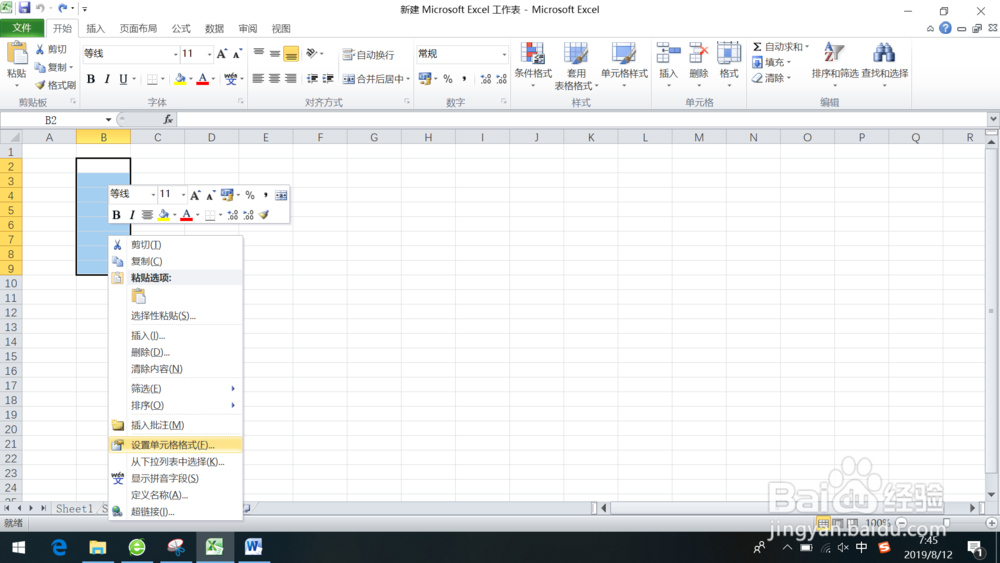The width and height of the screenshot is (1000, 563).
Task: Choose Hyperlink (超链接) in the context menu
Action: click(x=175, y=511)
